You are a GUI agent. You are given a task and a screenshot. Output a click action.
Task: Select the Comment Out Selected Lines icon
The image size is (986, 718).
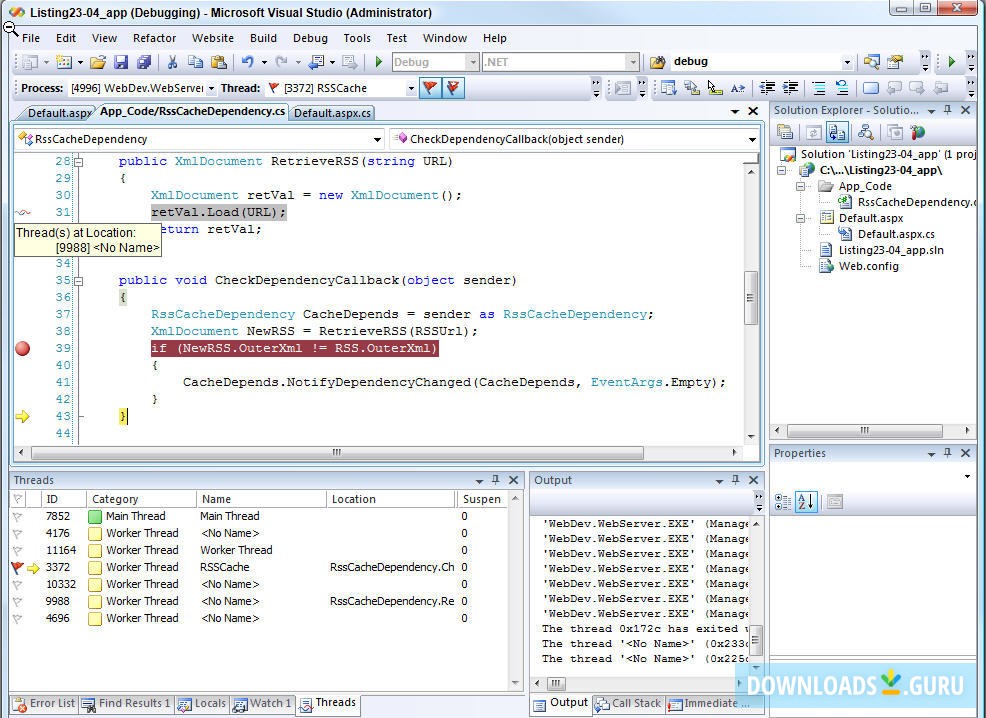click(x=819, y=88)
